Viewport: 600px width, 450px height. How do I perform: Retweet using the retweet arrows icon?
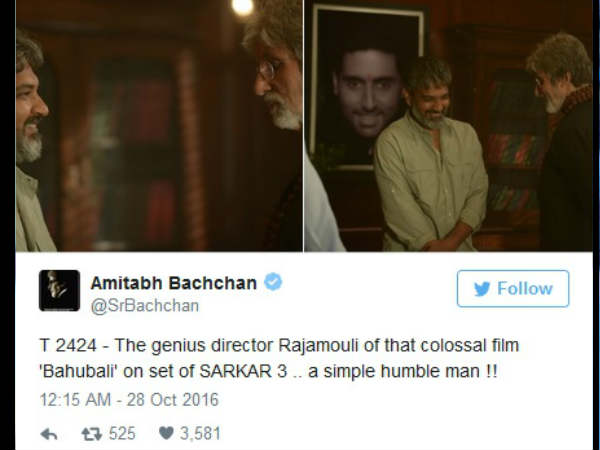coord(91,434)
